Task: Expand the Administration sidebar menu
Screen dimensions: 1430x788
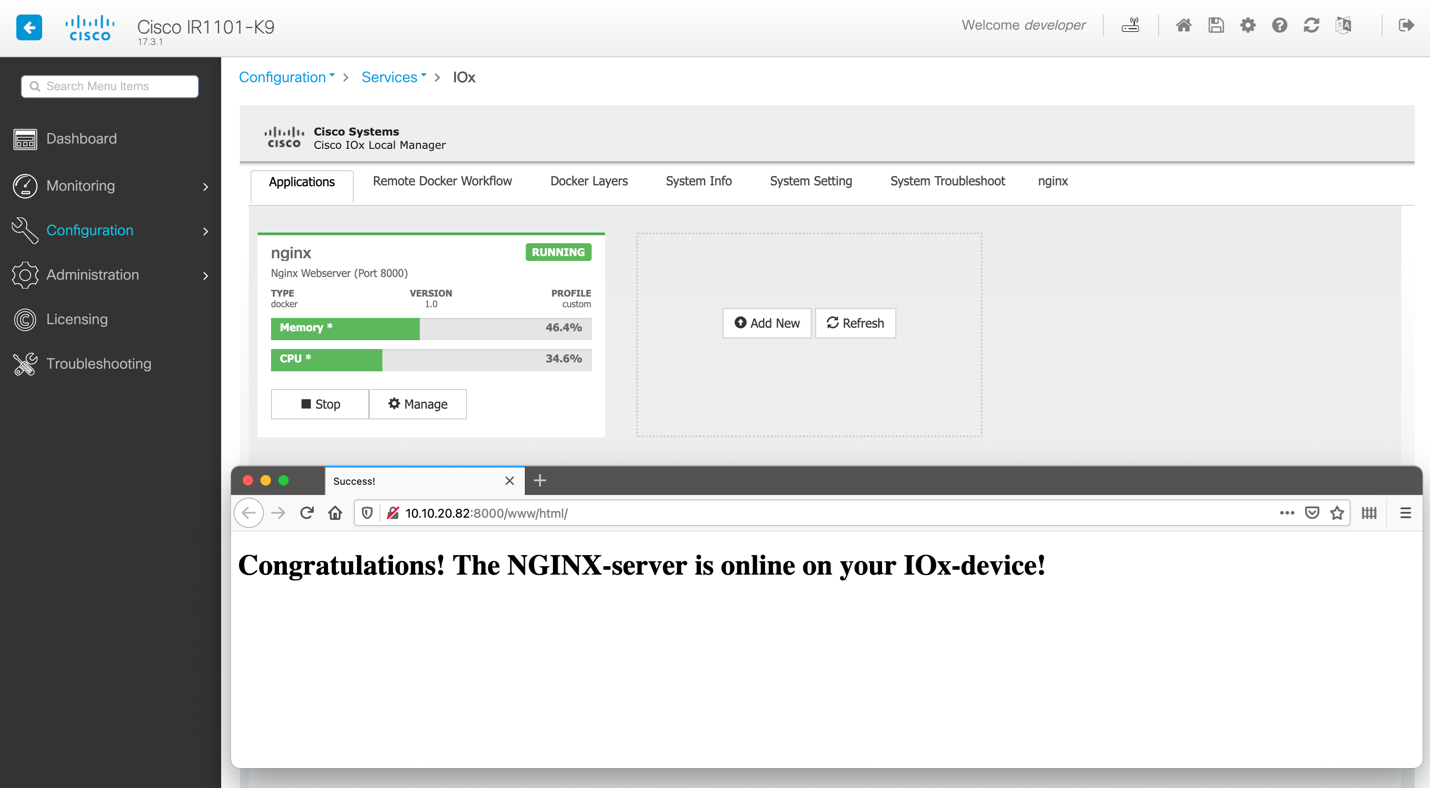Action: coord(110,275)
